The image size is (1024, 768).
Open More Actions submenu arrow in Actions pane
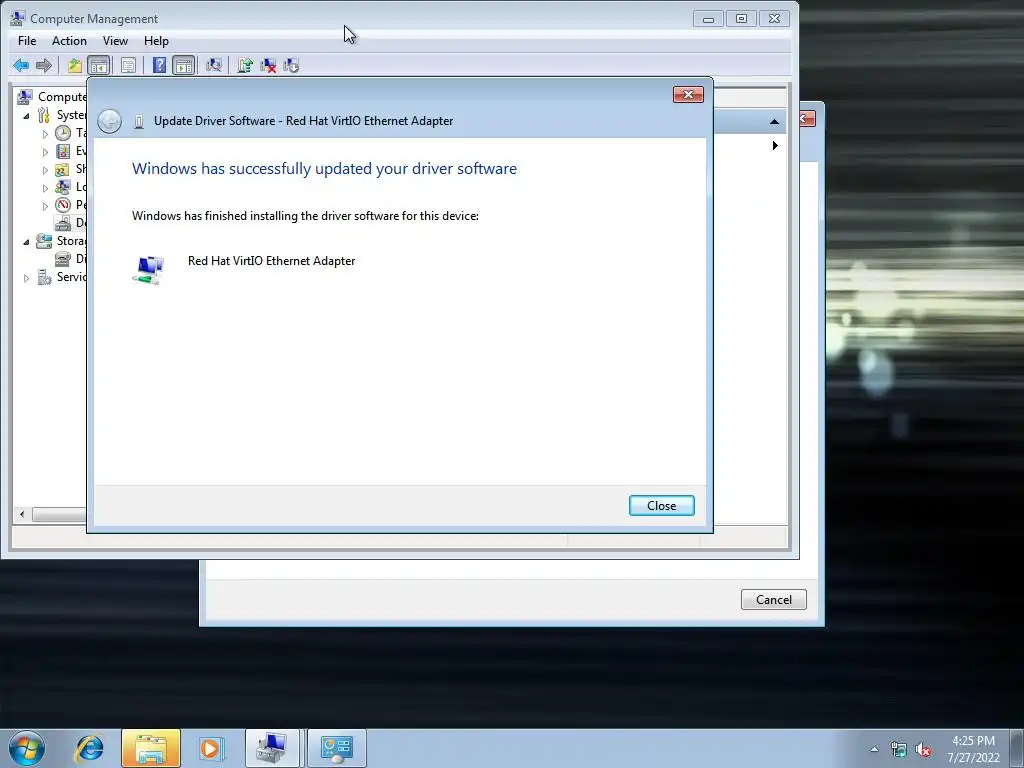(x=775, y=145)
